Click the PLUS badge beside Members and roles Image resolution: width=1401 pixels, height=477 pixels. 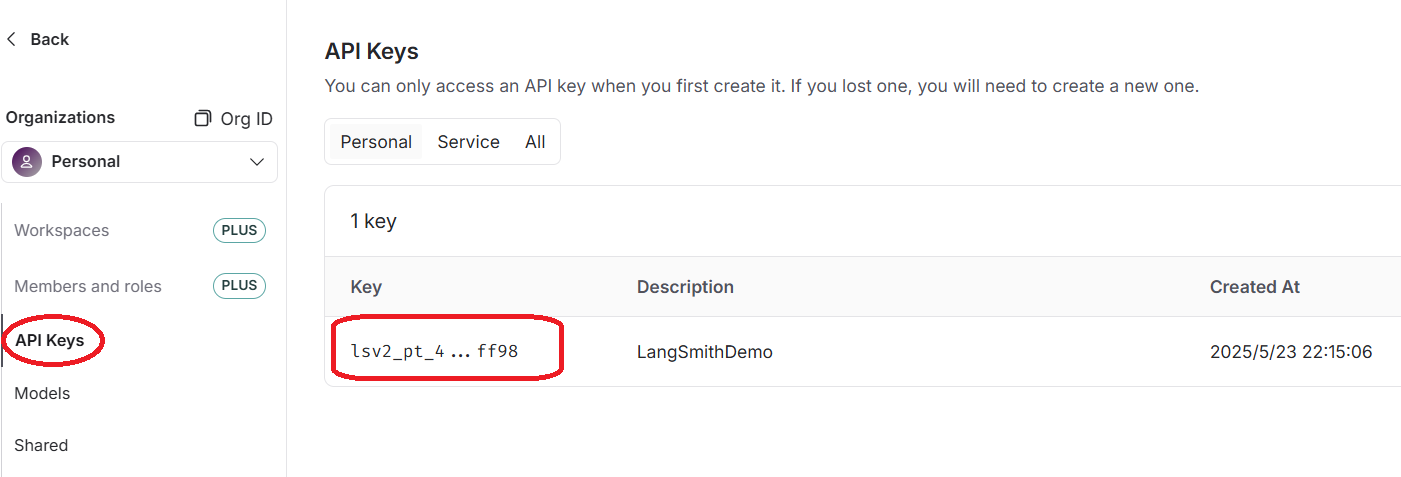pos(239,286)
